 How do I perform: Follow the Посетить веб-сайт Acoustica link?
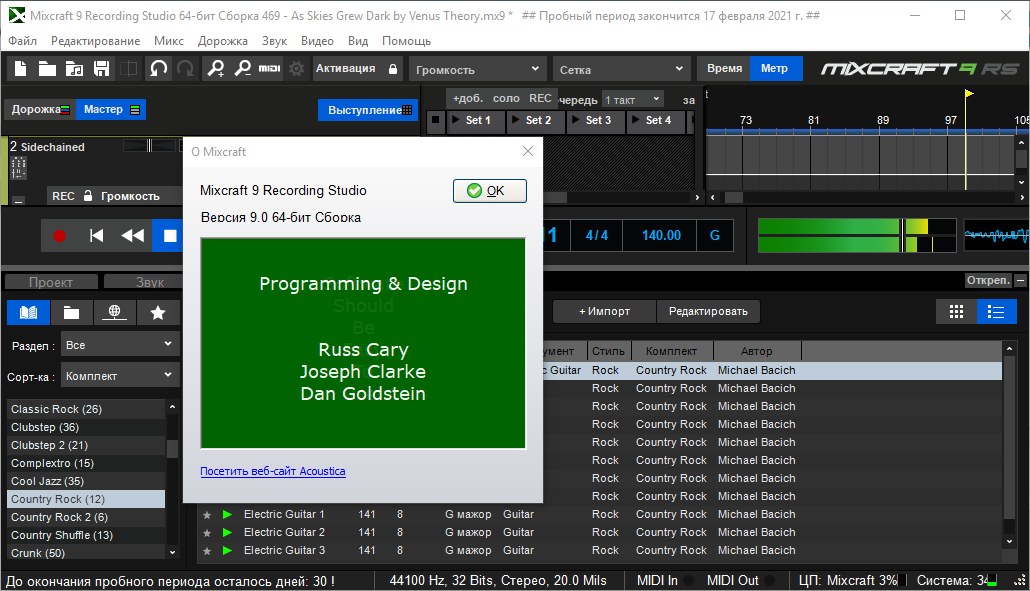(273, 471)
